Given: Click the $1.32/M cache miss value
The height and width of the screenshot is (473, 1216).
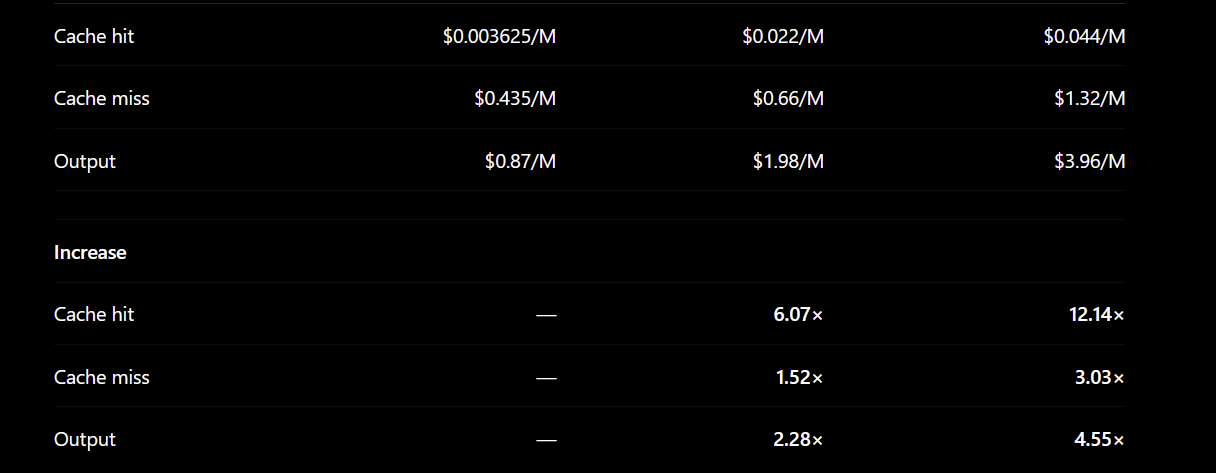Looking at the screenshot, I should coord(1089,98).
